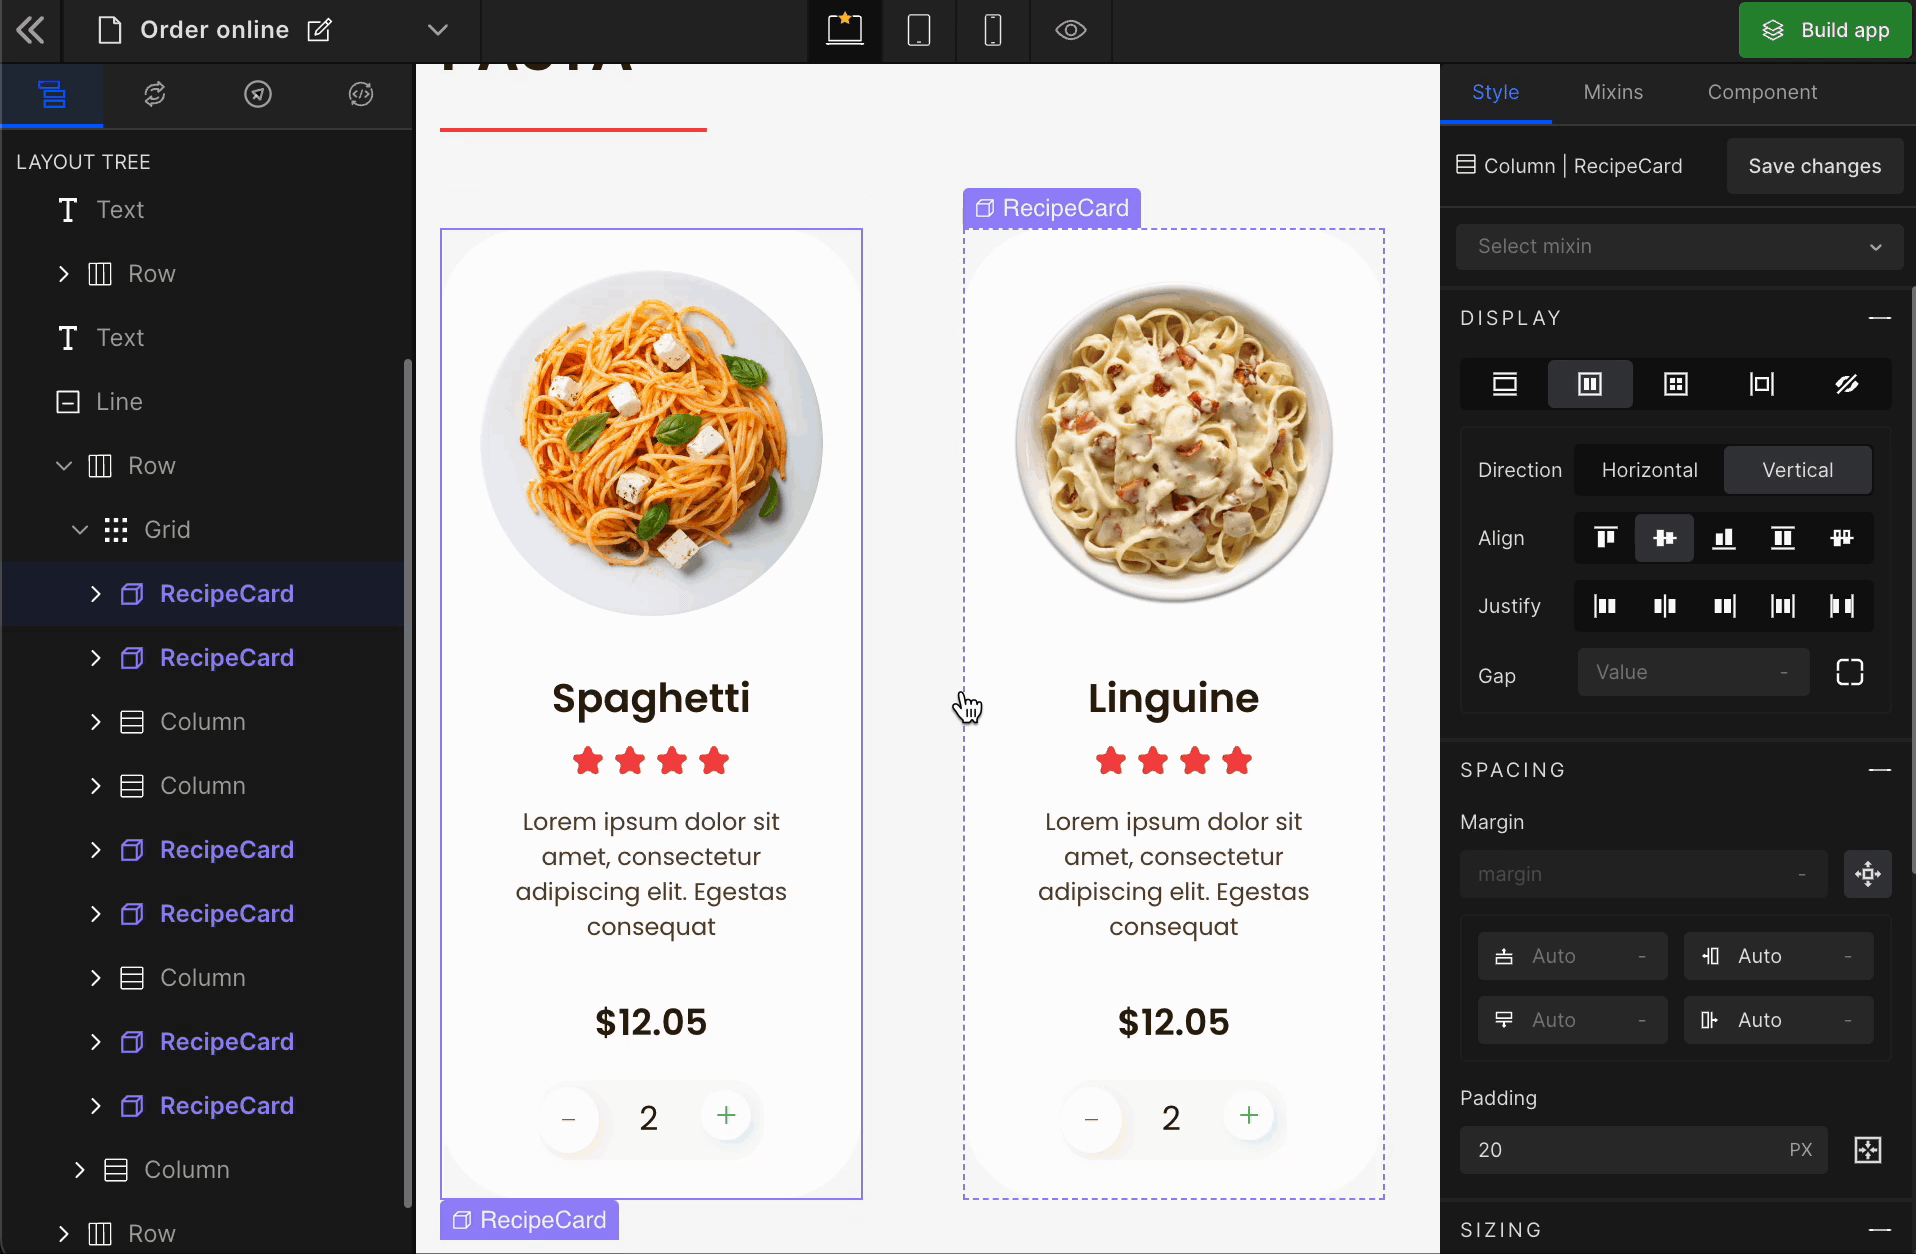Align items stretch icon
This screenshot has height=1254, width=1916.
[1783, 538]
